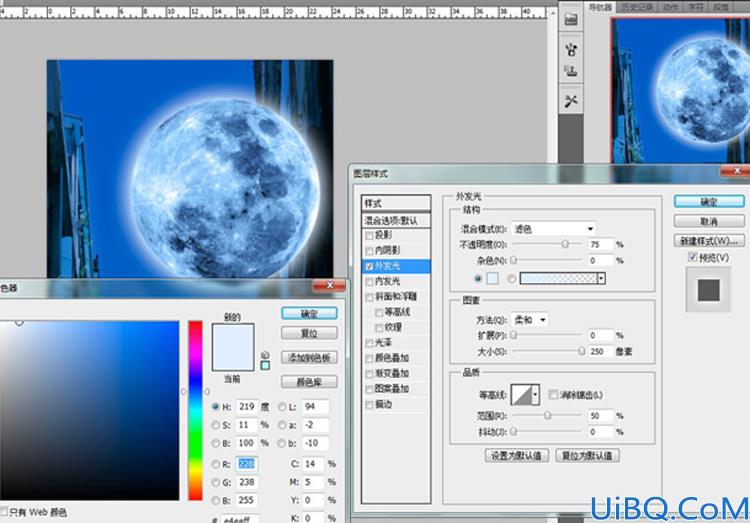Click the rainbow hue slider strip
Viewport: 750px width, 523px height.
pyautogui.click(x=195, y=411)
